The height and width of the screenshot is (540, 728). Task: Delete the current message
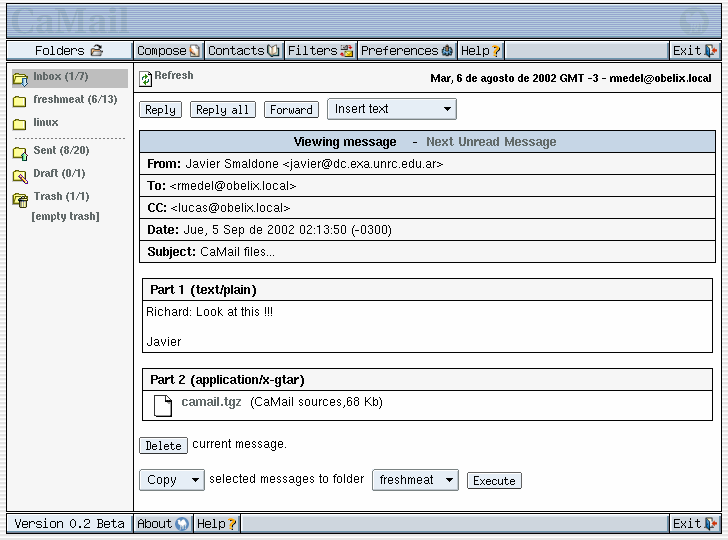(x=163, y=446)
